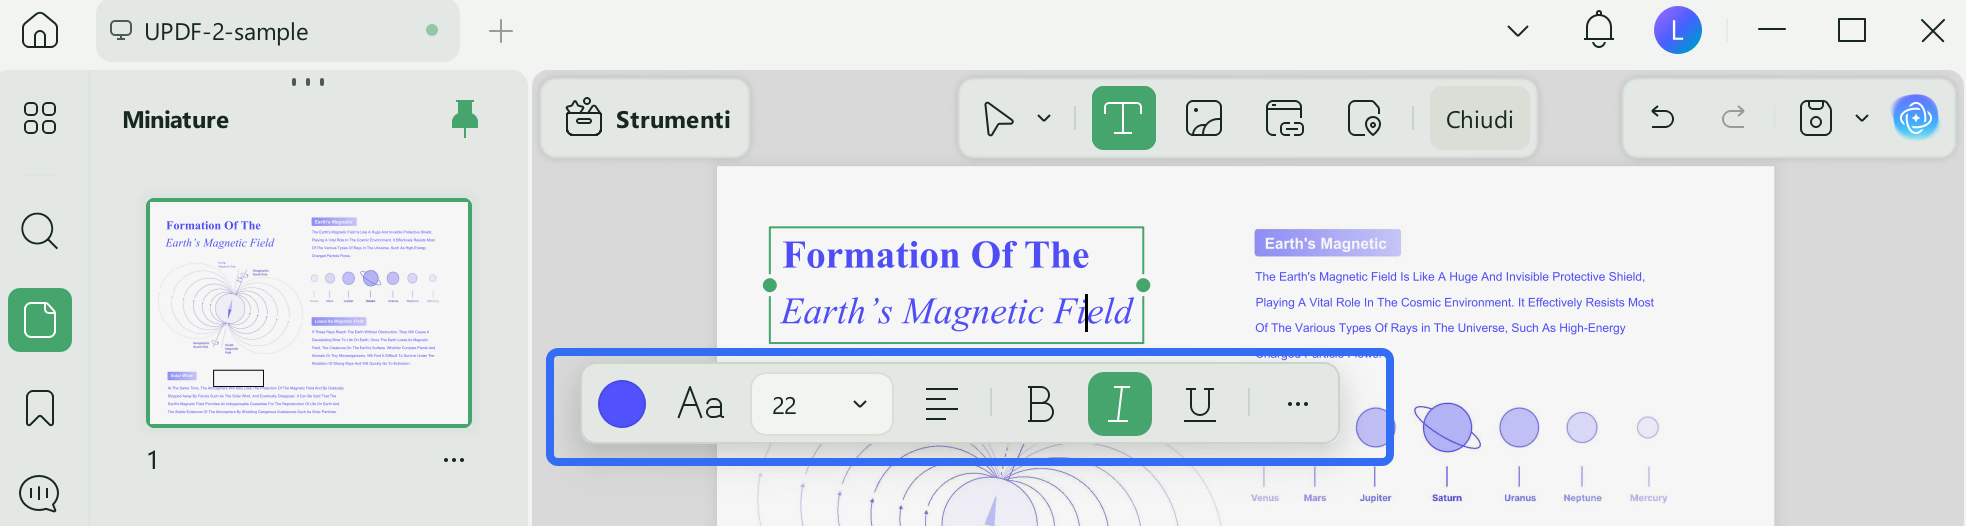Redo the last action
1966x526 pixels.
(x=1733, y=117)
